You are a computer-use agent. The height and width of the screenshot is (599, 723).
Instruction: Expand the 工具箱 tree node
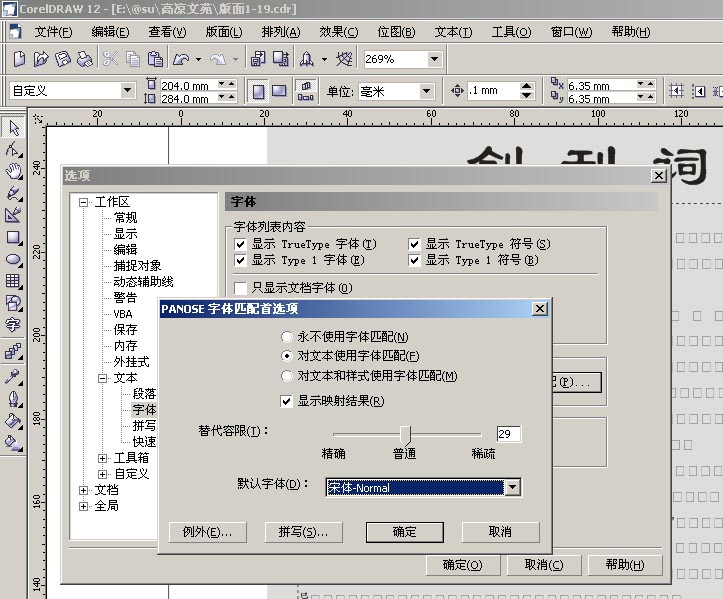pos(102,458)
